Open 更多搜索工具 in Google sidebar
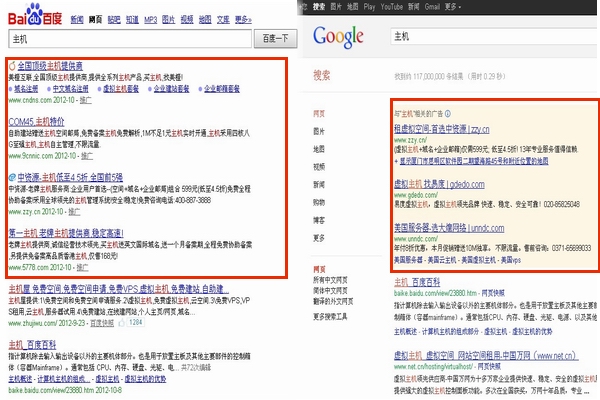The image size is (600, 400). [x=329, y=317]
